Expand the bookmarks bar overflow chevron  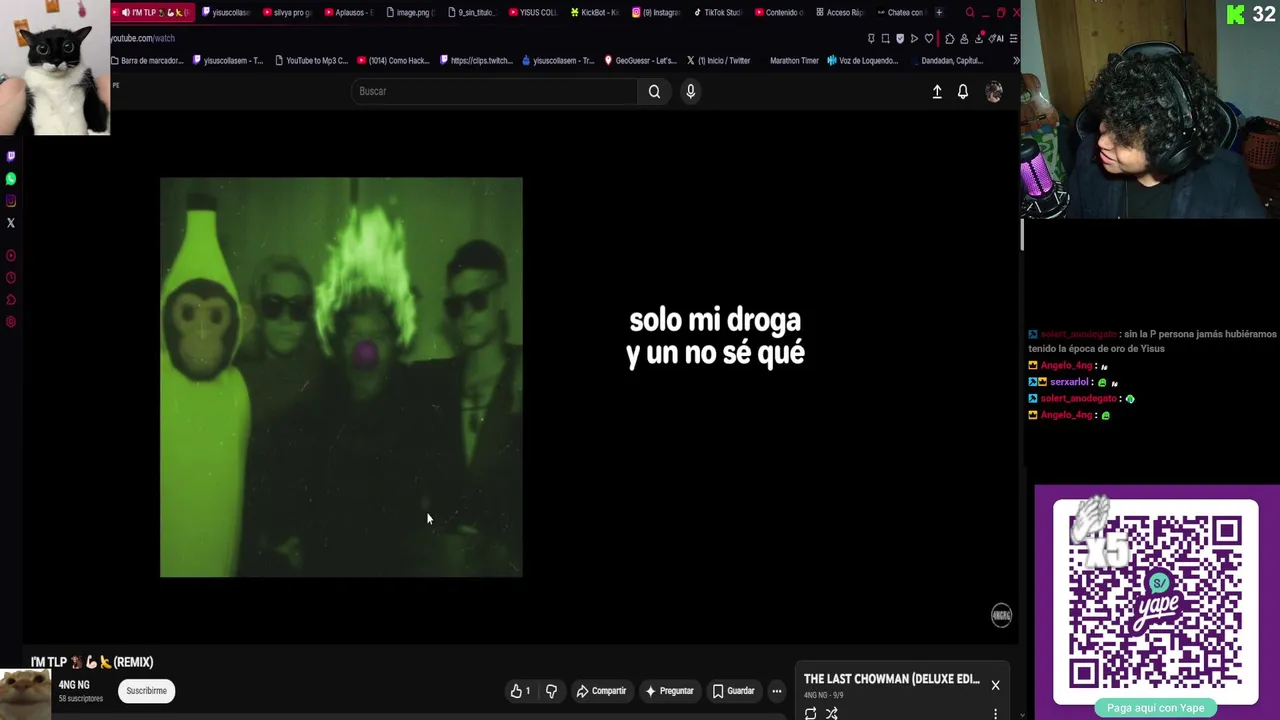point(1016,61)
